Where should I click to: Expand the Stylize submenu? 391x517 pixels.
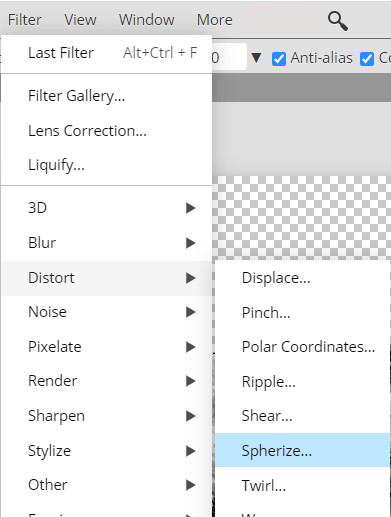[x=107, y=451]
